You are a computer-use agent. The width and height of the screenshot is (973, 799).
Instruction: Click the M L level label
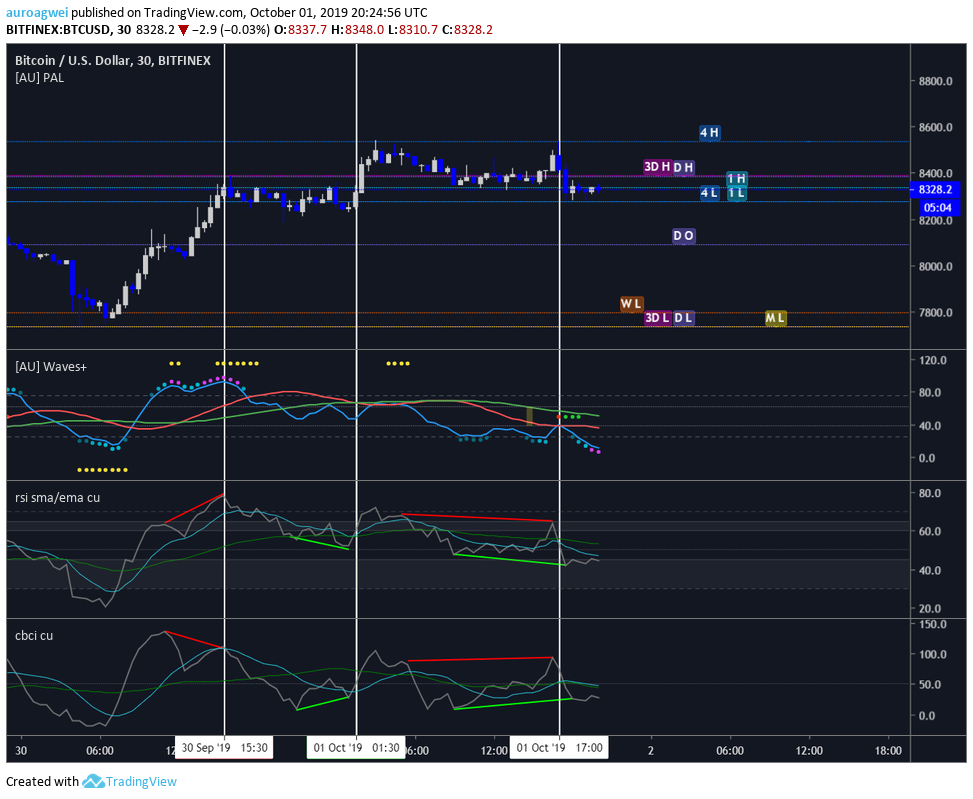(776, 318)
